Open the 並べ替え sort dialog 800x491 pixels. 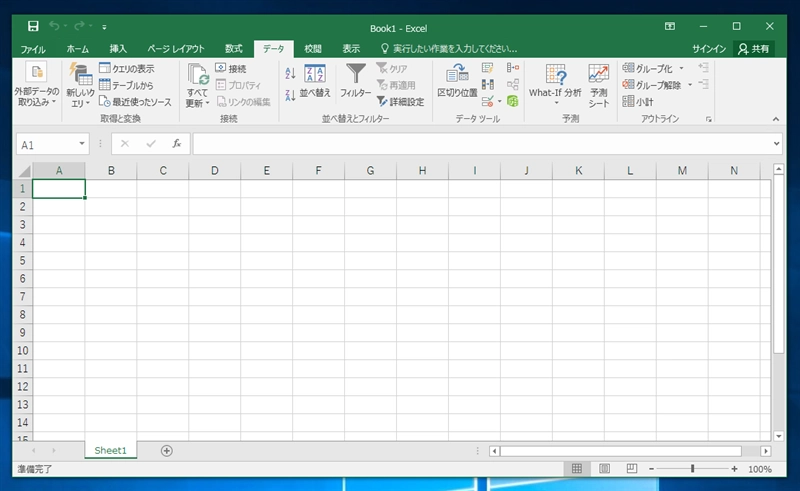(315, 80)
